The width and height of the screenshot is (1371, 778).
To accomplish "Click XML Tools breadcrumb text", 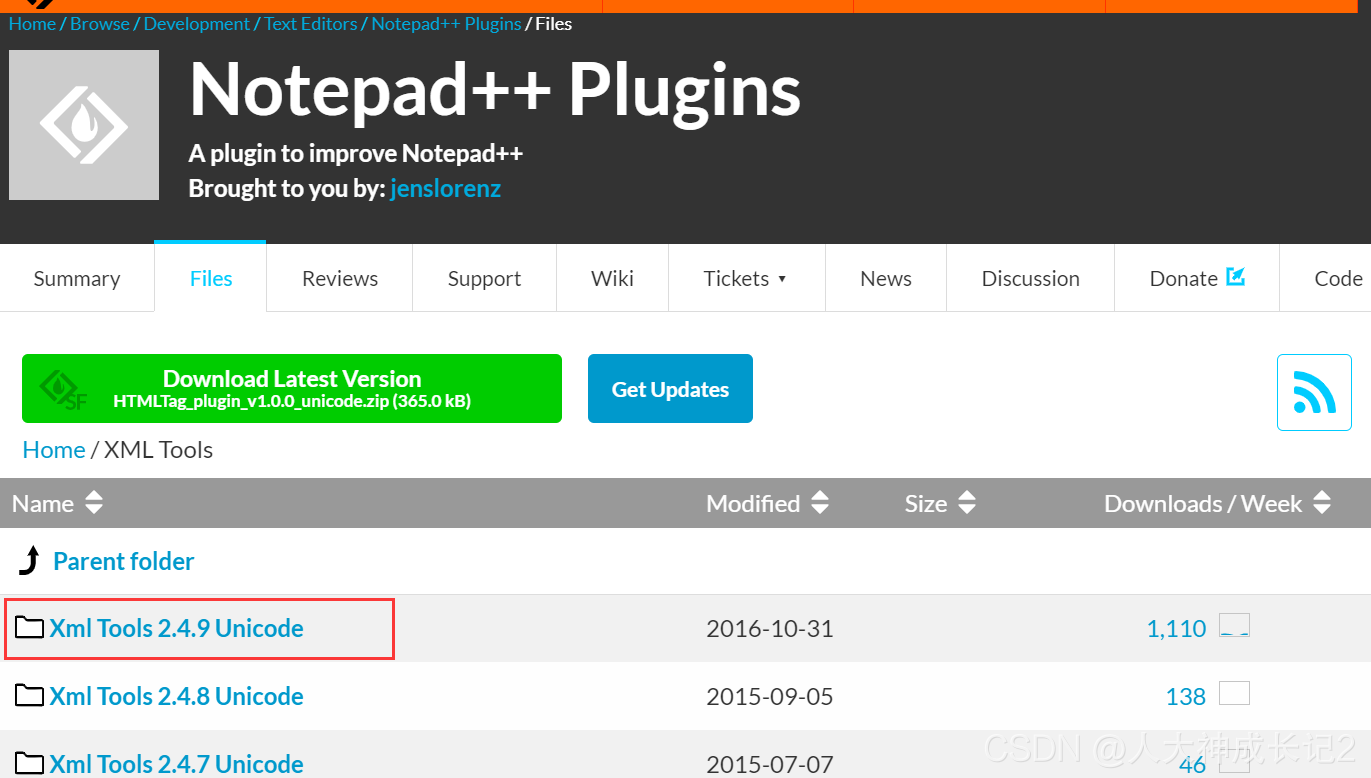I will (159, 449).
